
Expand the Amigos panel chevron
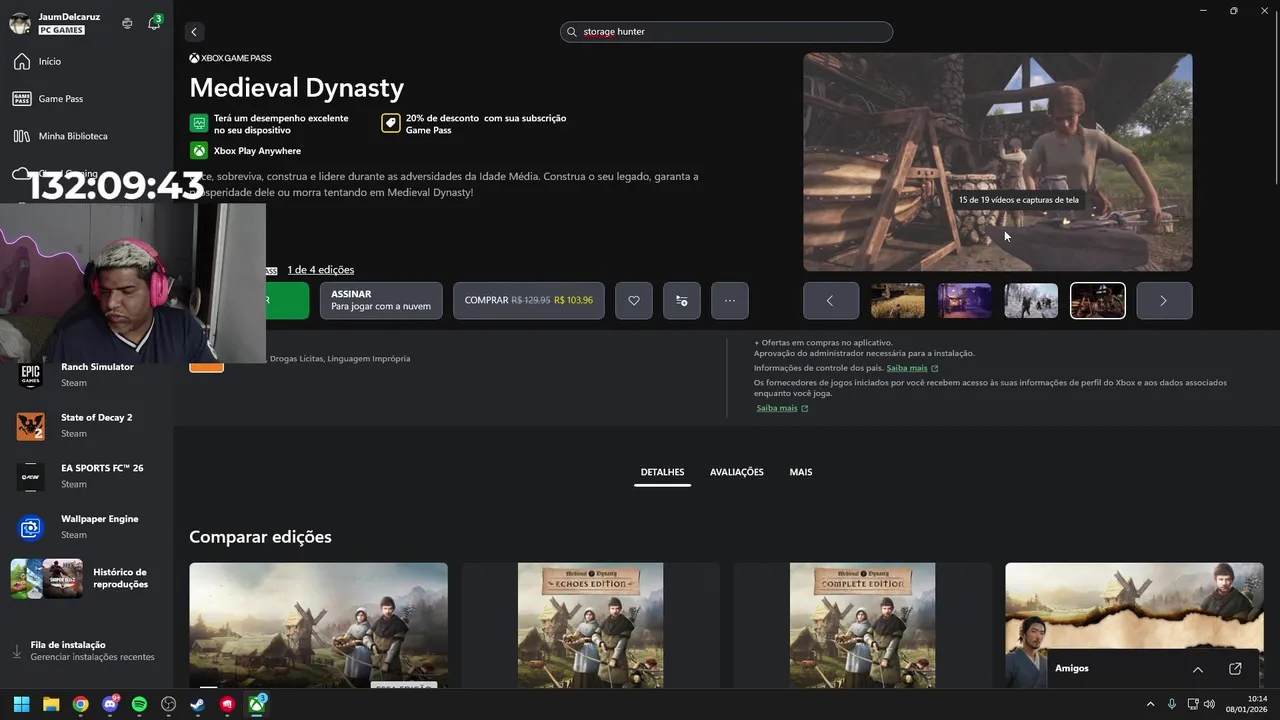(1197, 669)
